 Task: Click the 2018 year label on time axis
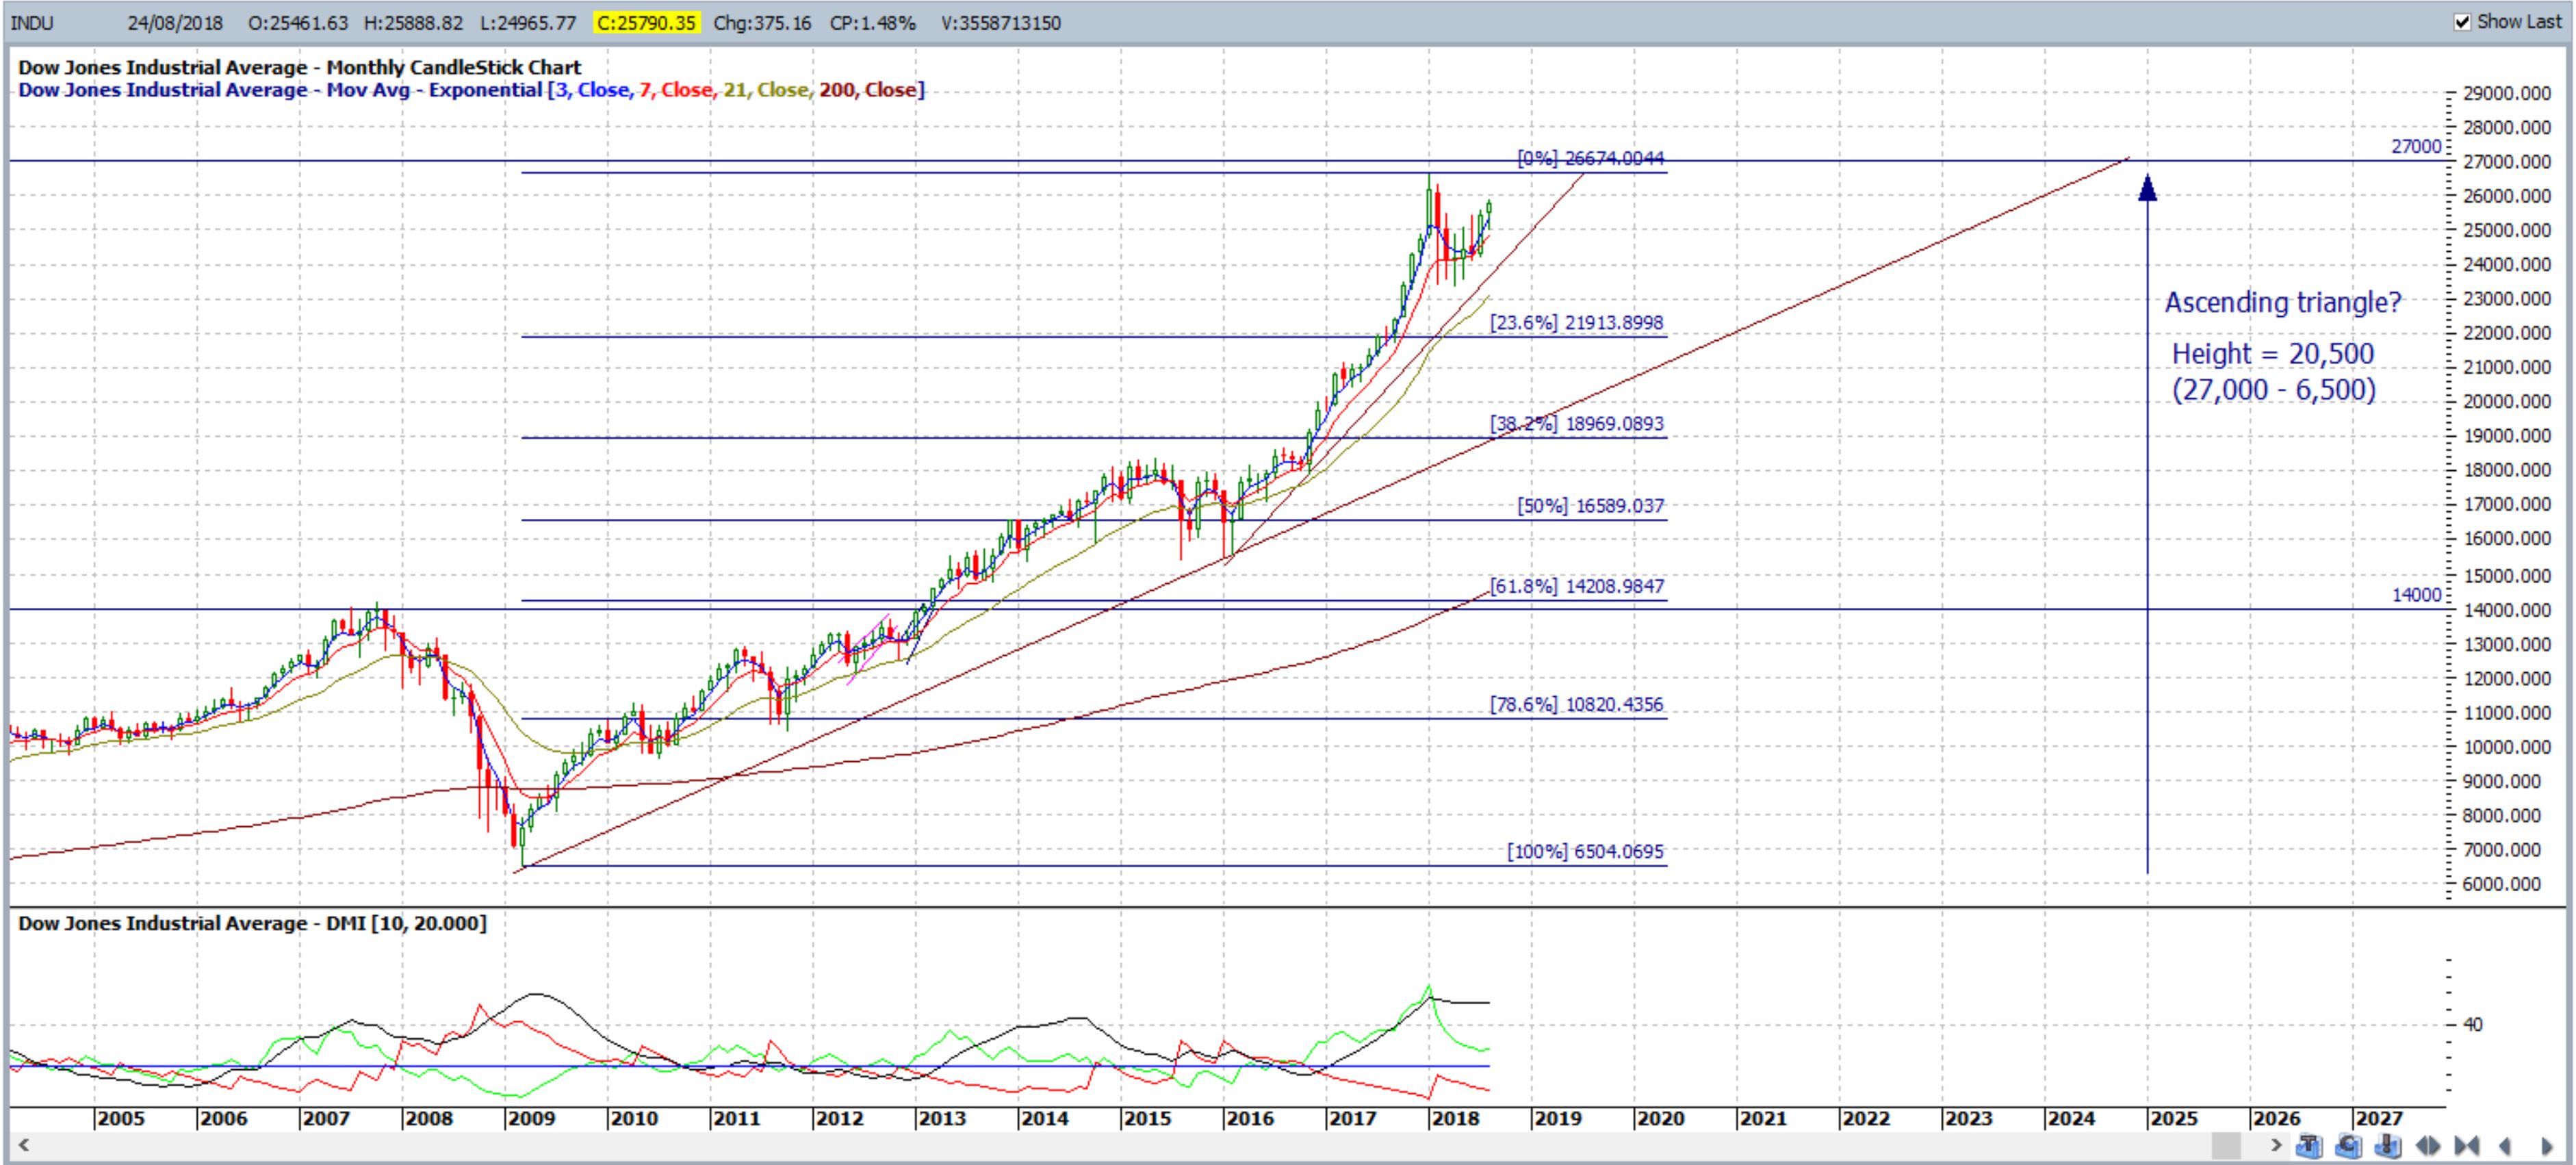[x=1455, y=1118]
